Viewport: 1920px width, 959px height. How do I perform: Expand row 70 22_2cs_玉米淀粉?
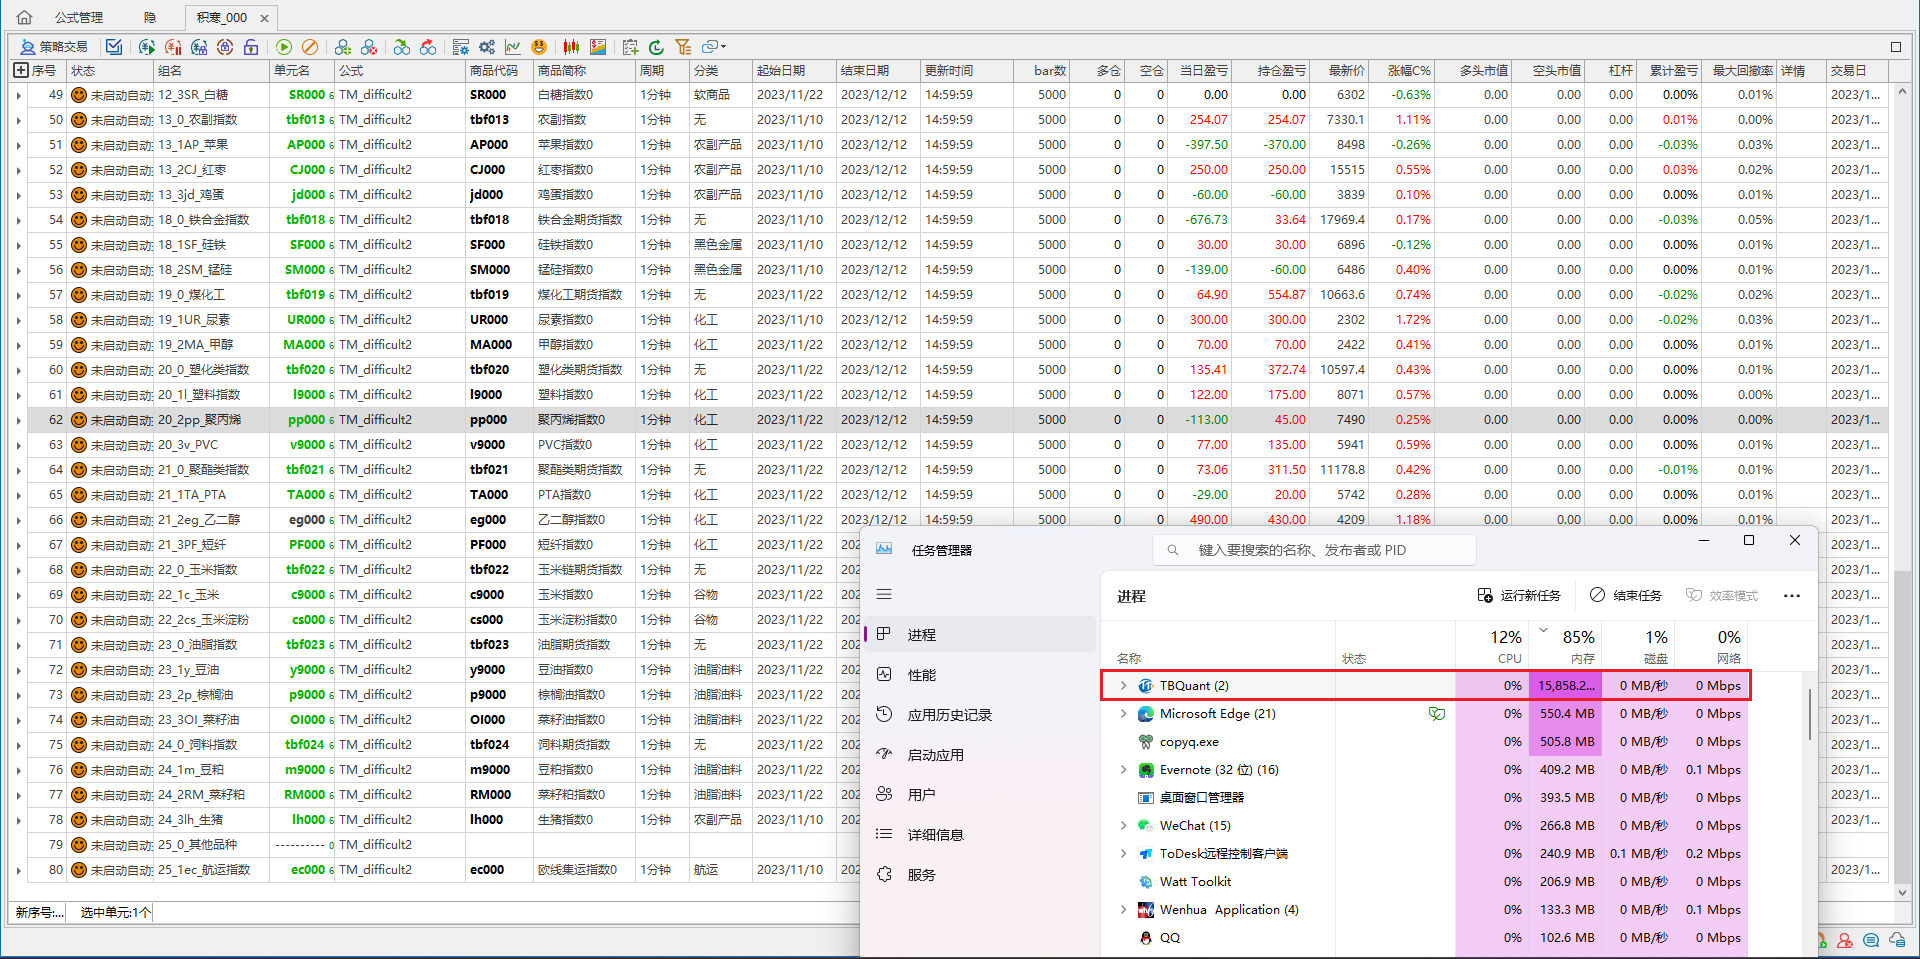[18, 620]
